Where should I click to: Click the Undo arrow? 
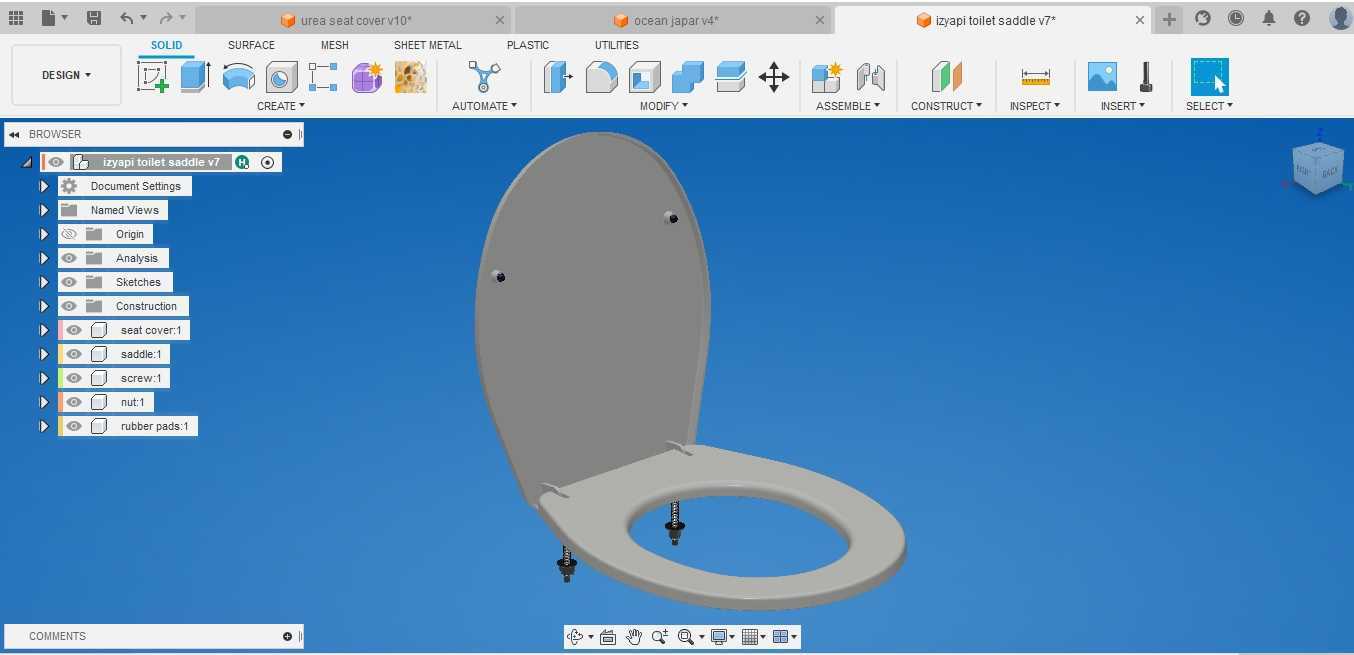pyautogui.click(x=126, y=18)
